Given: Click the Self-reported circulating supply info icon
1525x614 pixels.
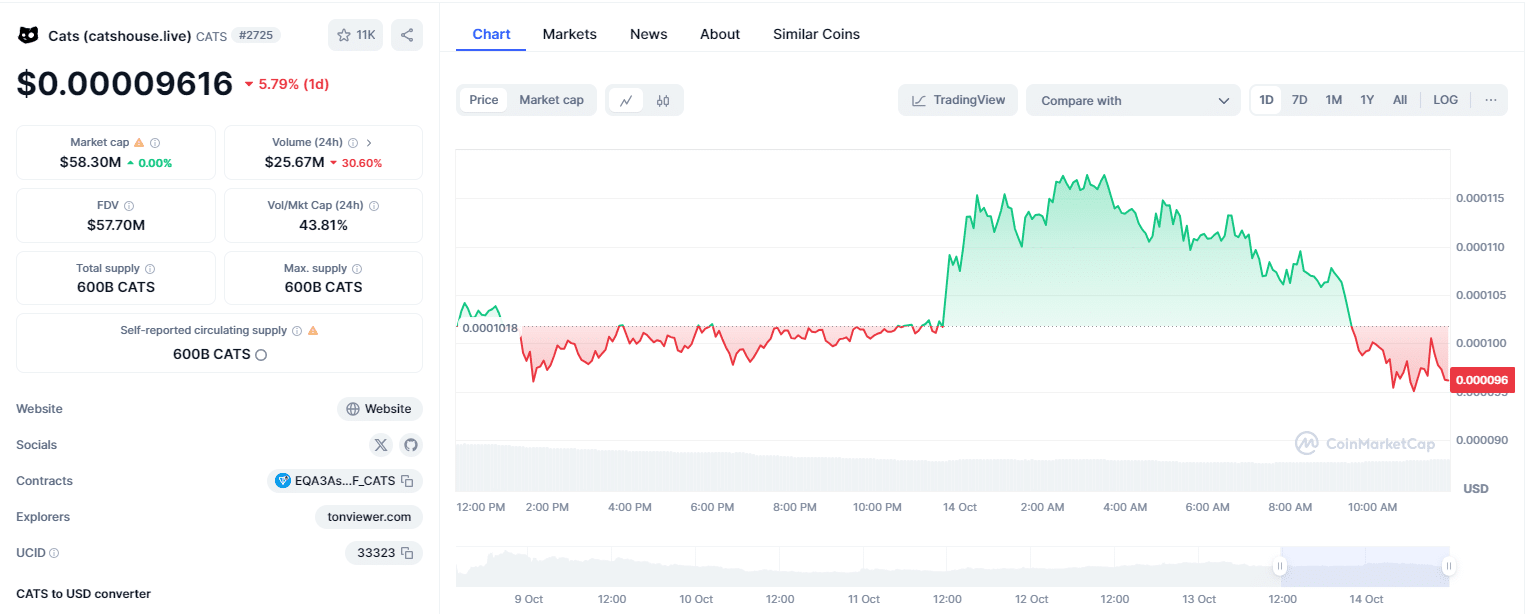Looking at the screenshot, I should pos(296,331).
